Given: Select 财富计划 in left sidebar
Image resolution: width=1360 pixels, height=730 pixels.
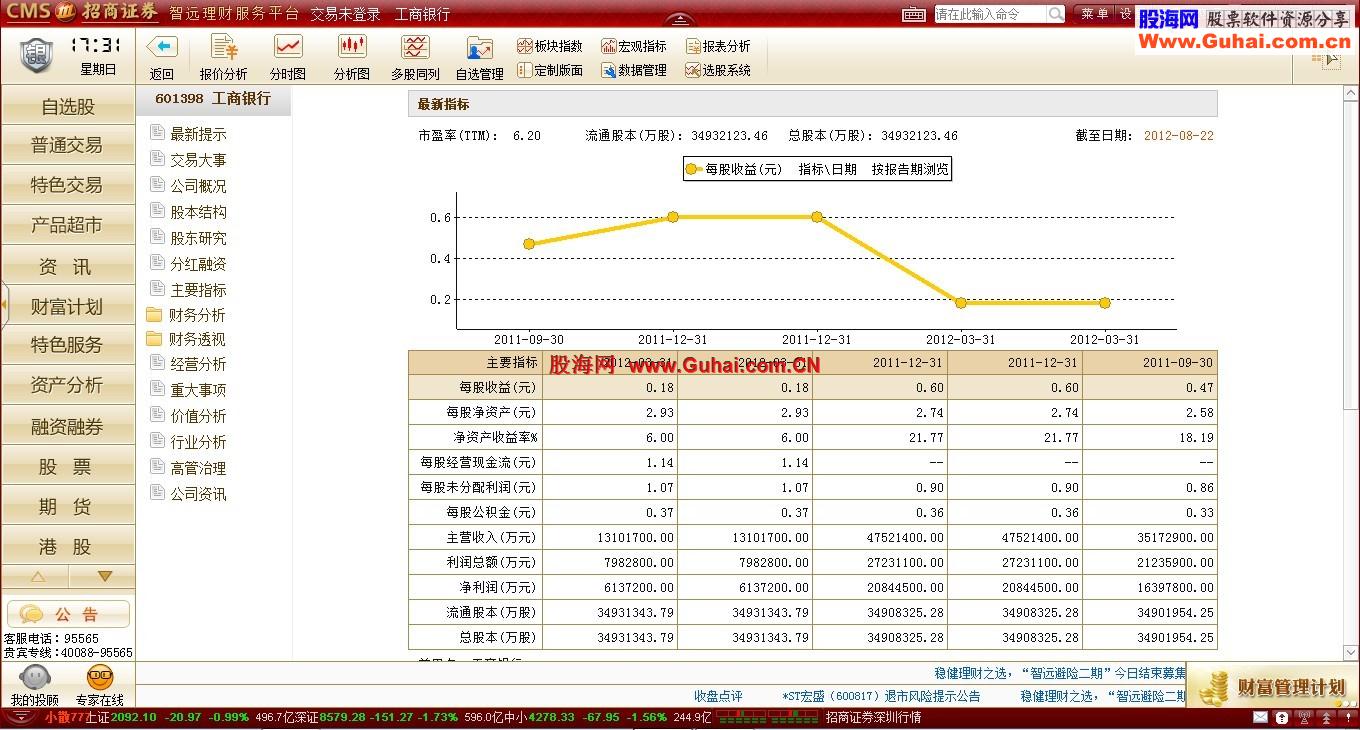Looking at the screenshot, I should pyautogui.click(x=68, y=306).
